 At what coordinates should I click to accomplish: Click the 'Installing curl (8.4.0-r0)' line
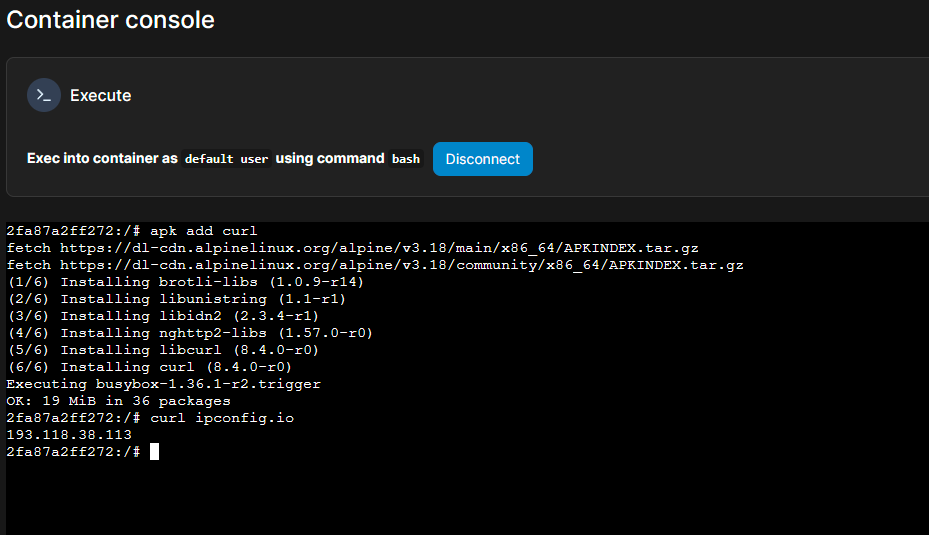(149, 367)
